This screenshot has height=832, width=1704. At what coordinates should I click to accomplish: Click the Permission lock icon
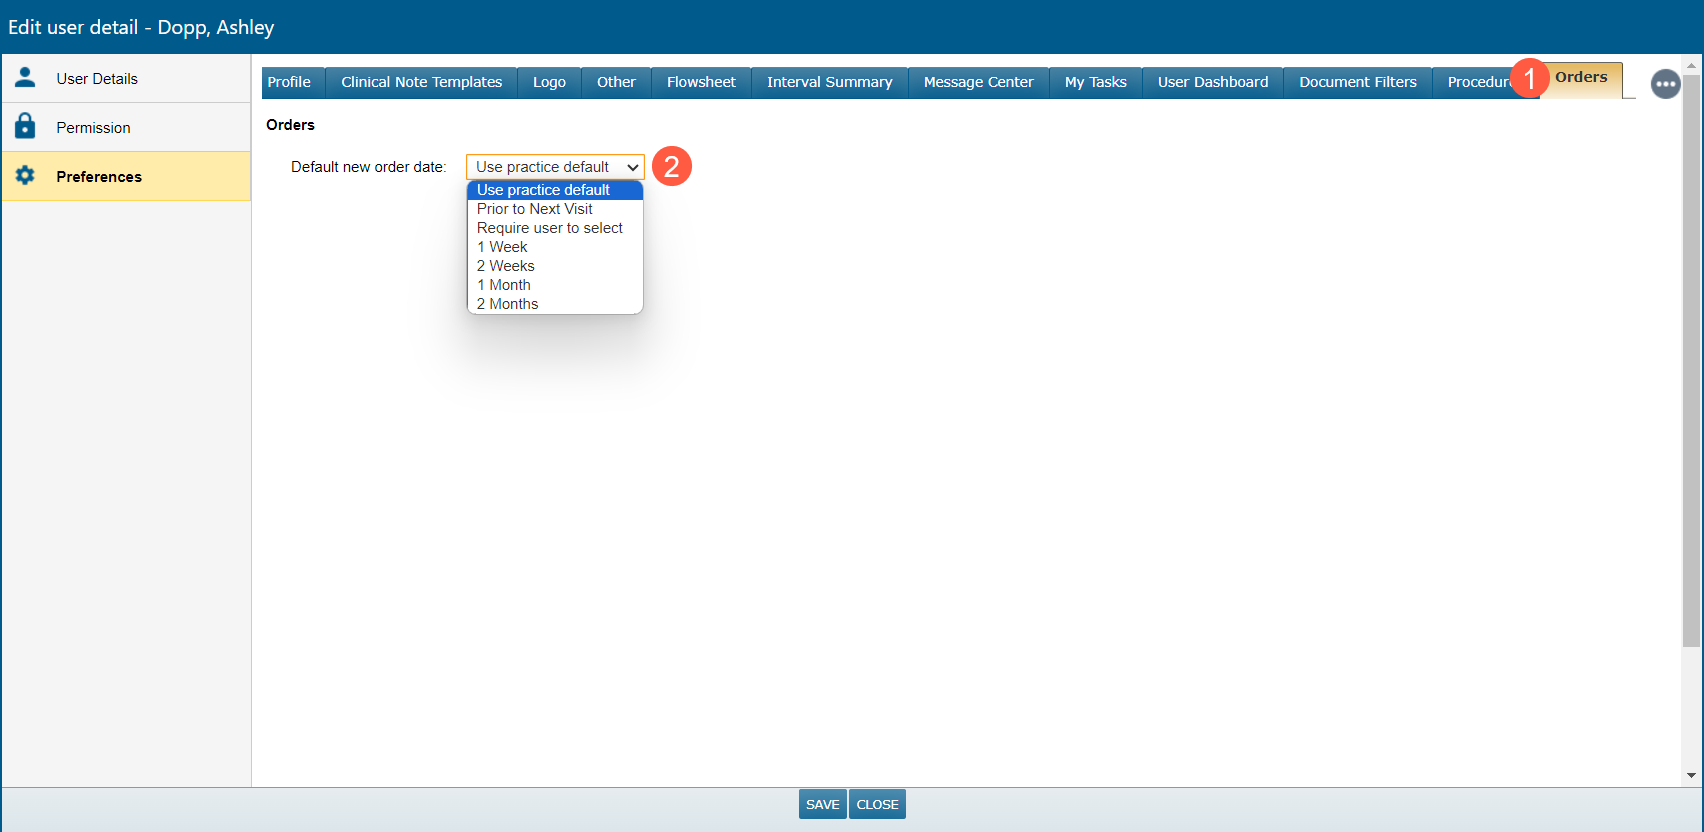25,127
